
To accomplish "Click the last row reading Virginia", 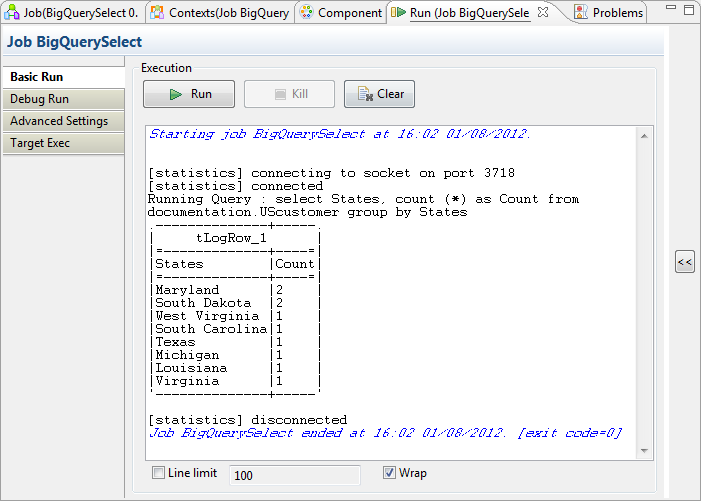I will [235, 381].
